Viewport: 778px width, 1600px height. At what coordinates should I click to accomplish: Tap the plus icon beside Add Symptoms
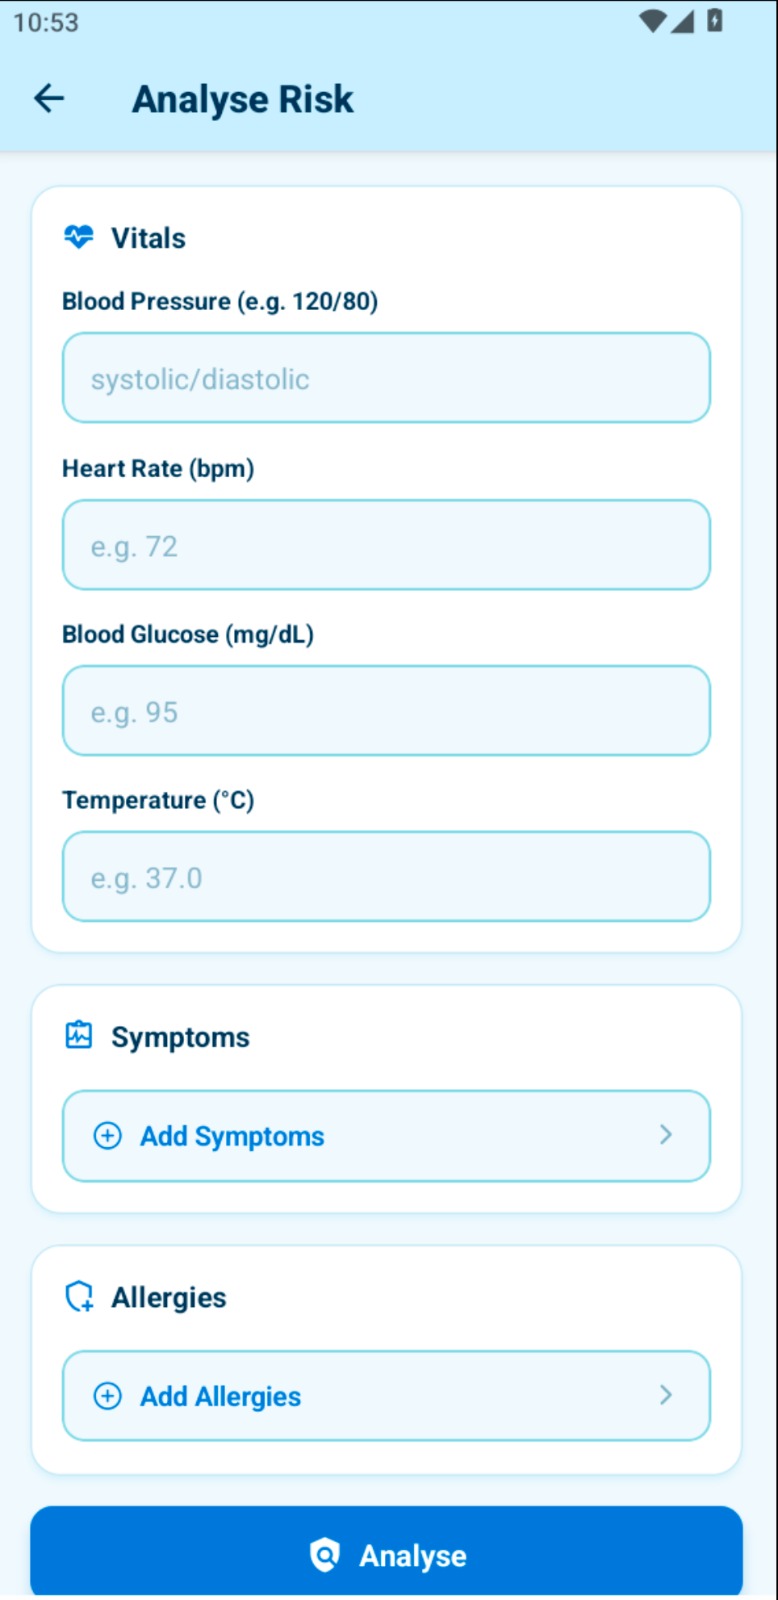(x=107, y=1135)
